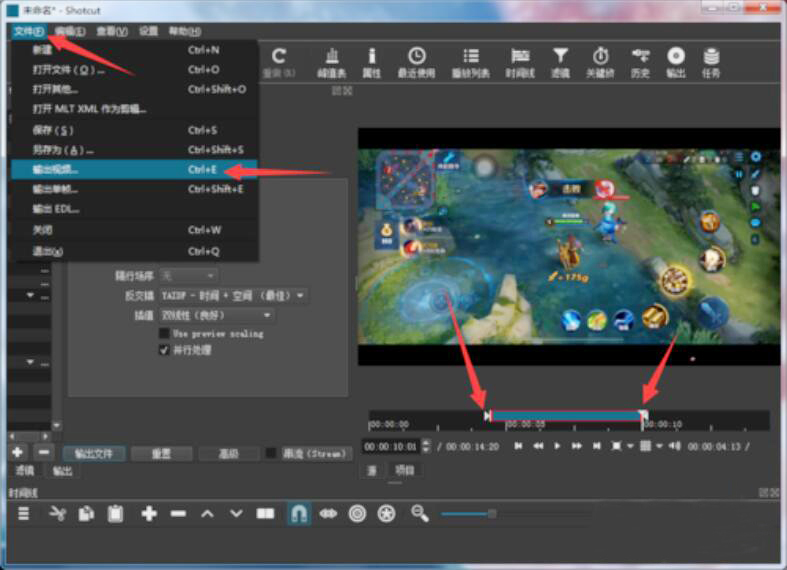Open the player grid options dropdown arrow

point(658,446)
